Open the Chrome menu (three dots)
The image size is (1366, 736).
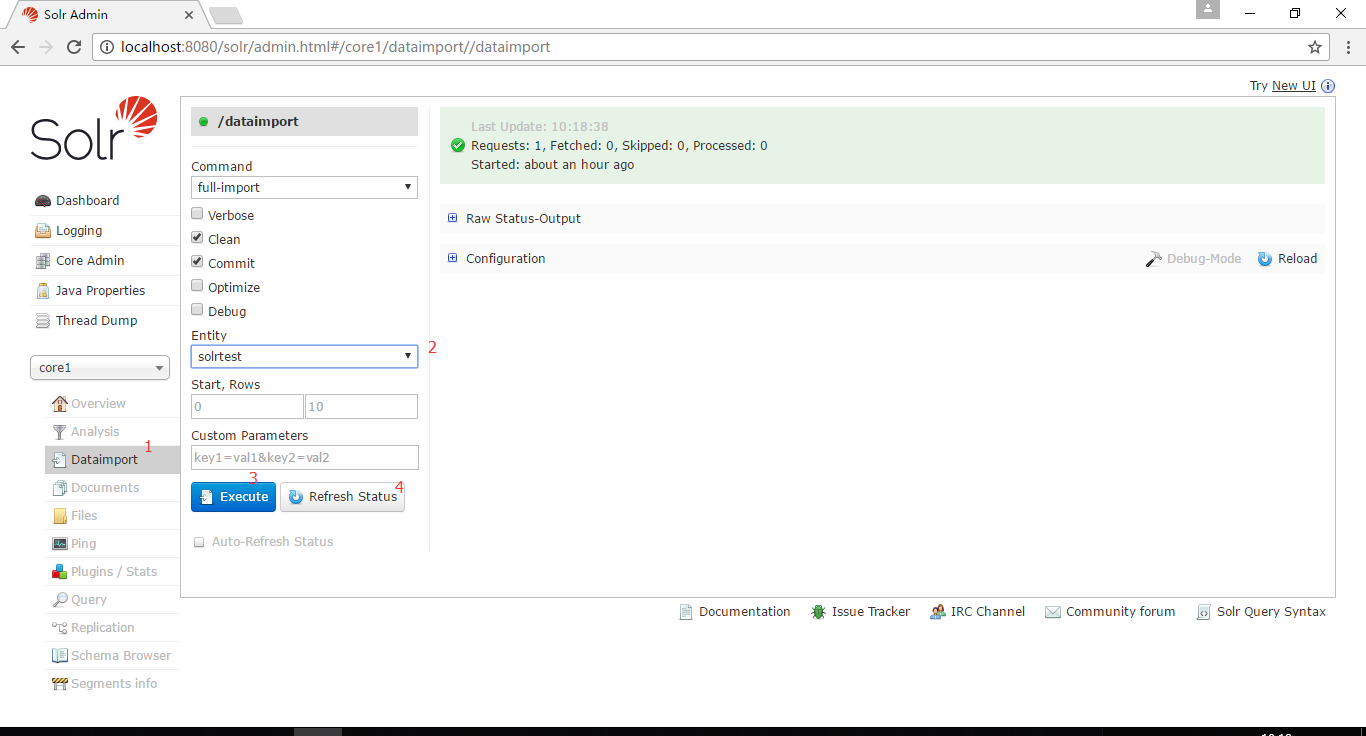point(1347,47)
